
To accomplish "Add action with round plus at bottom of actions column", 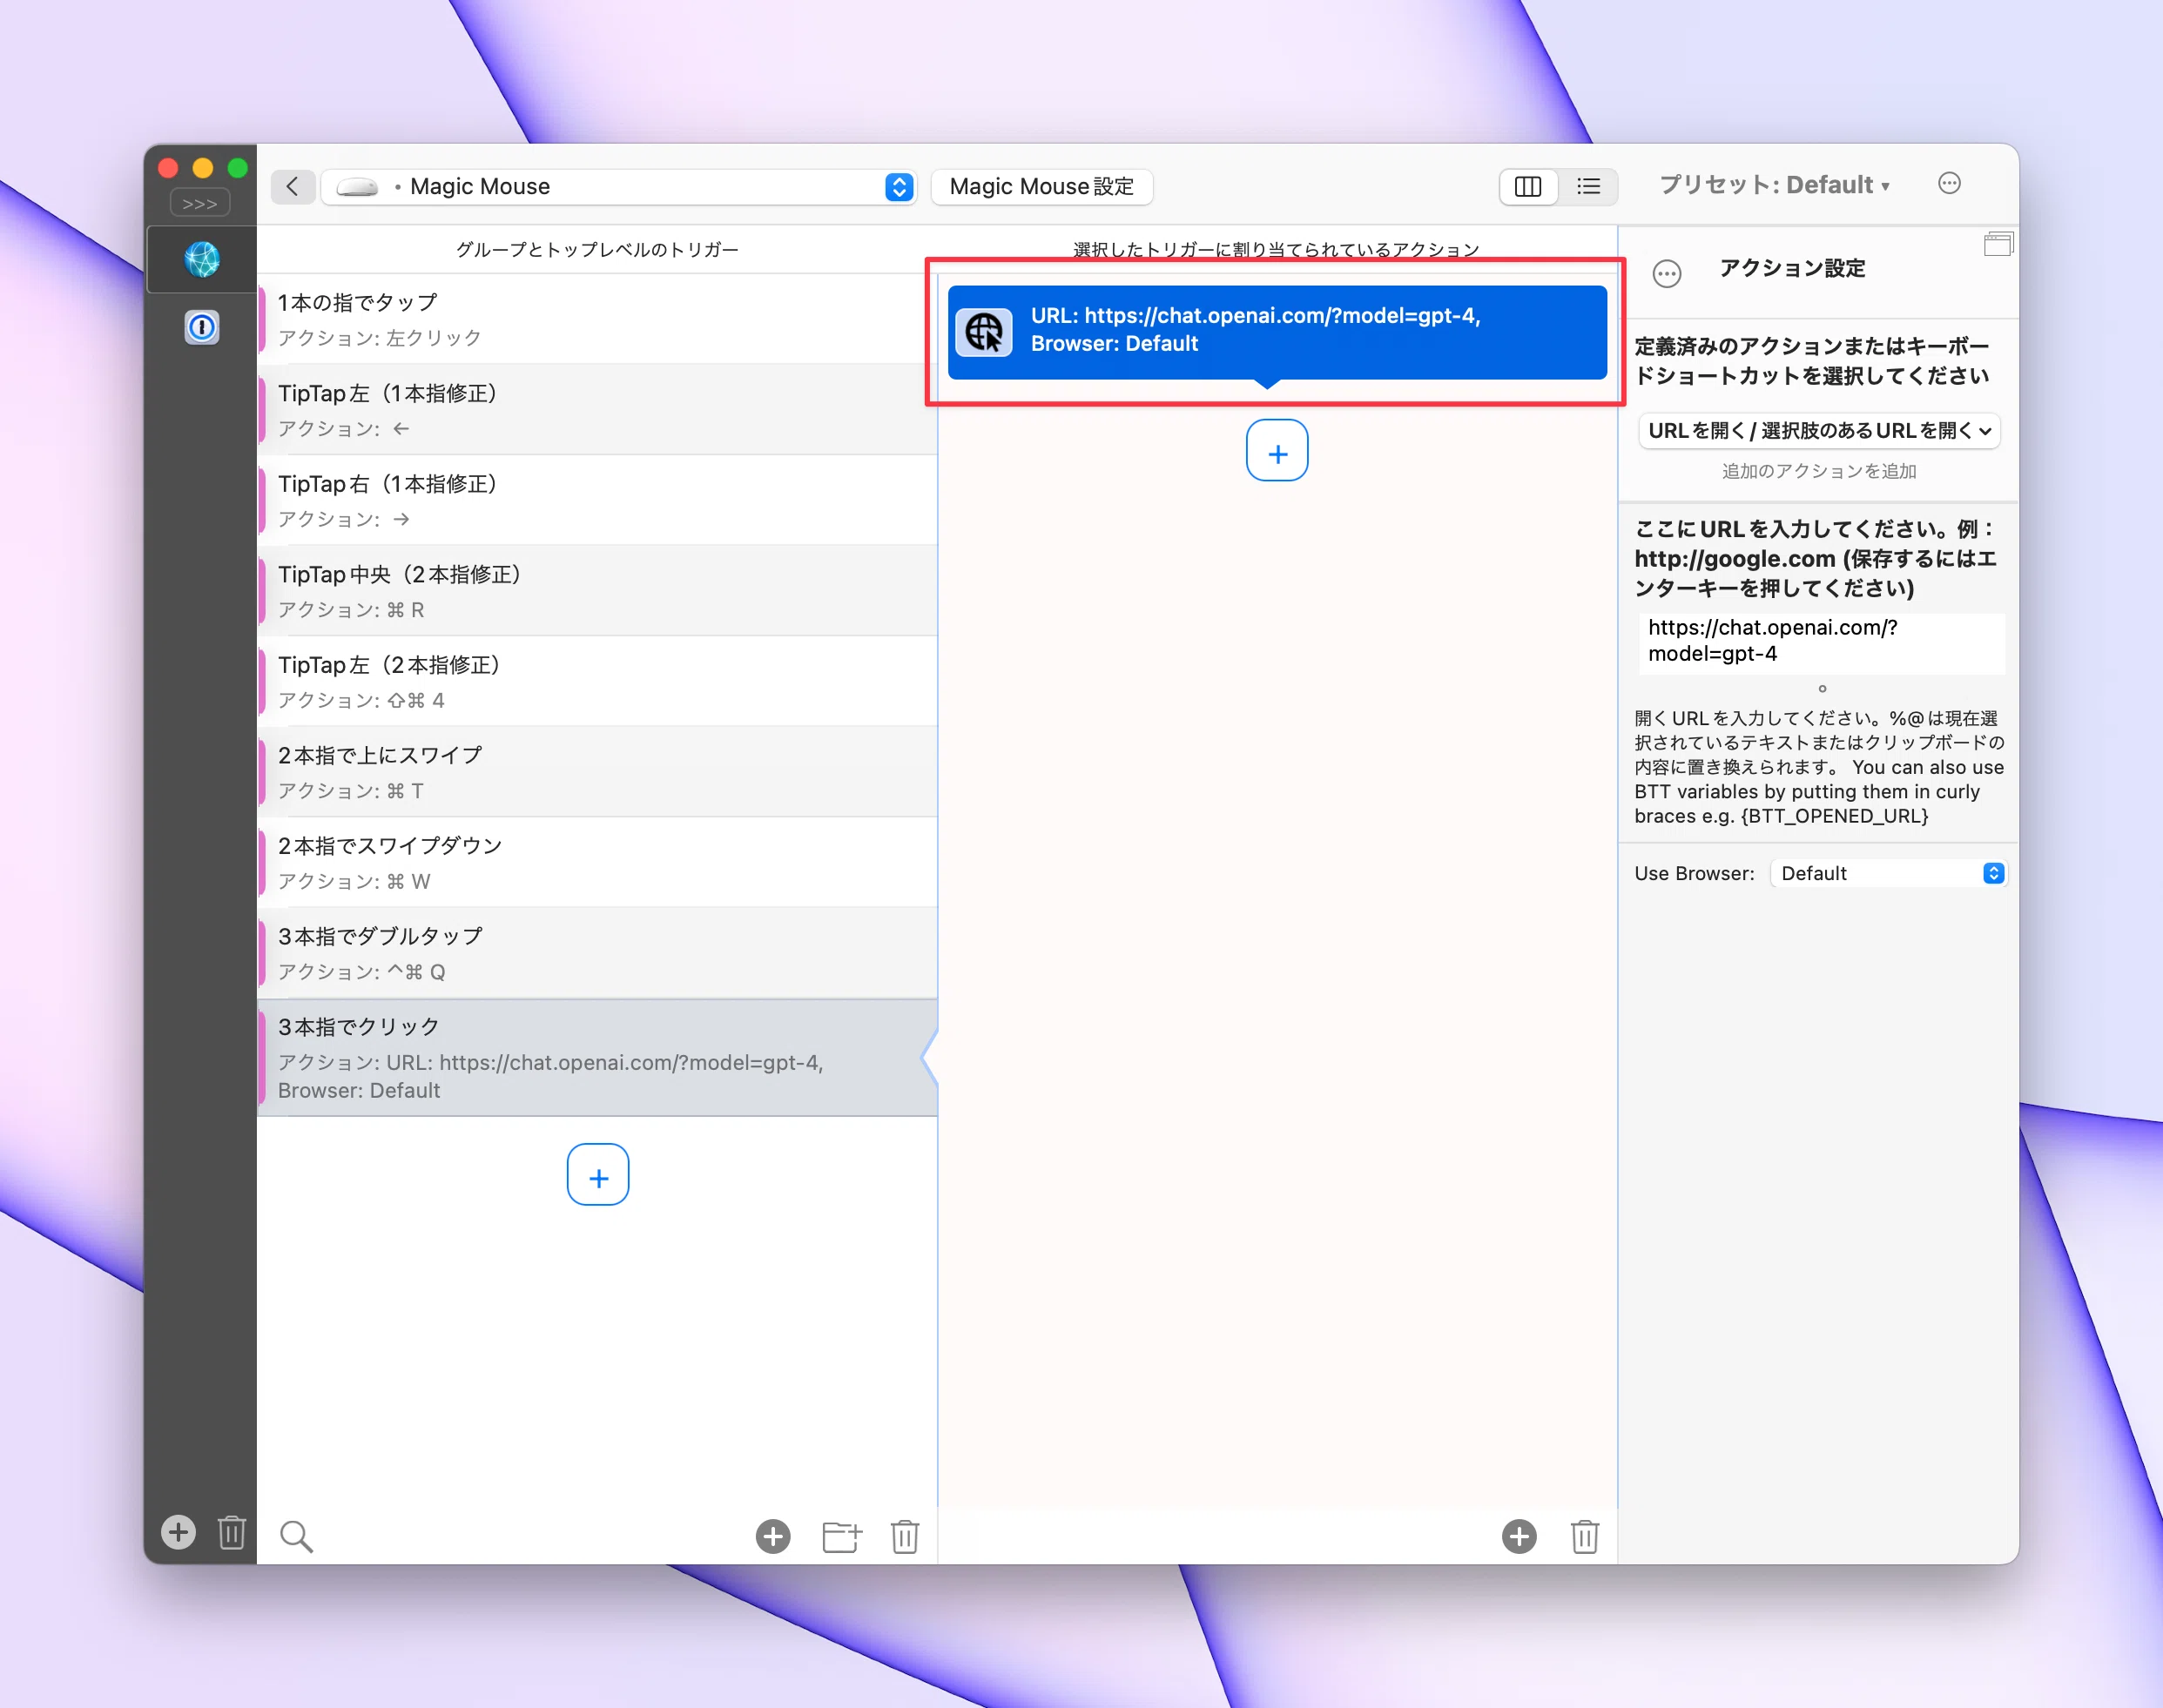I will 1519,1536.
